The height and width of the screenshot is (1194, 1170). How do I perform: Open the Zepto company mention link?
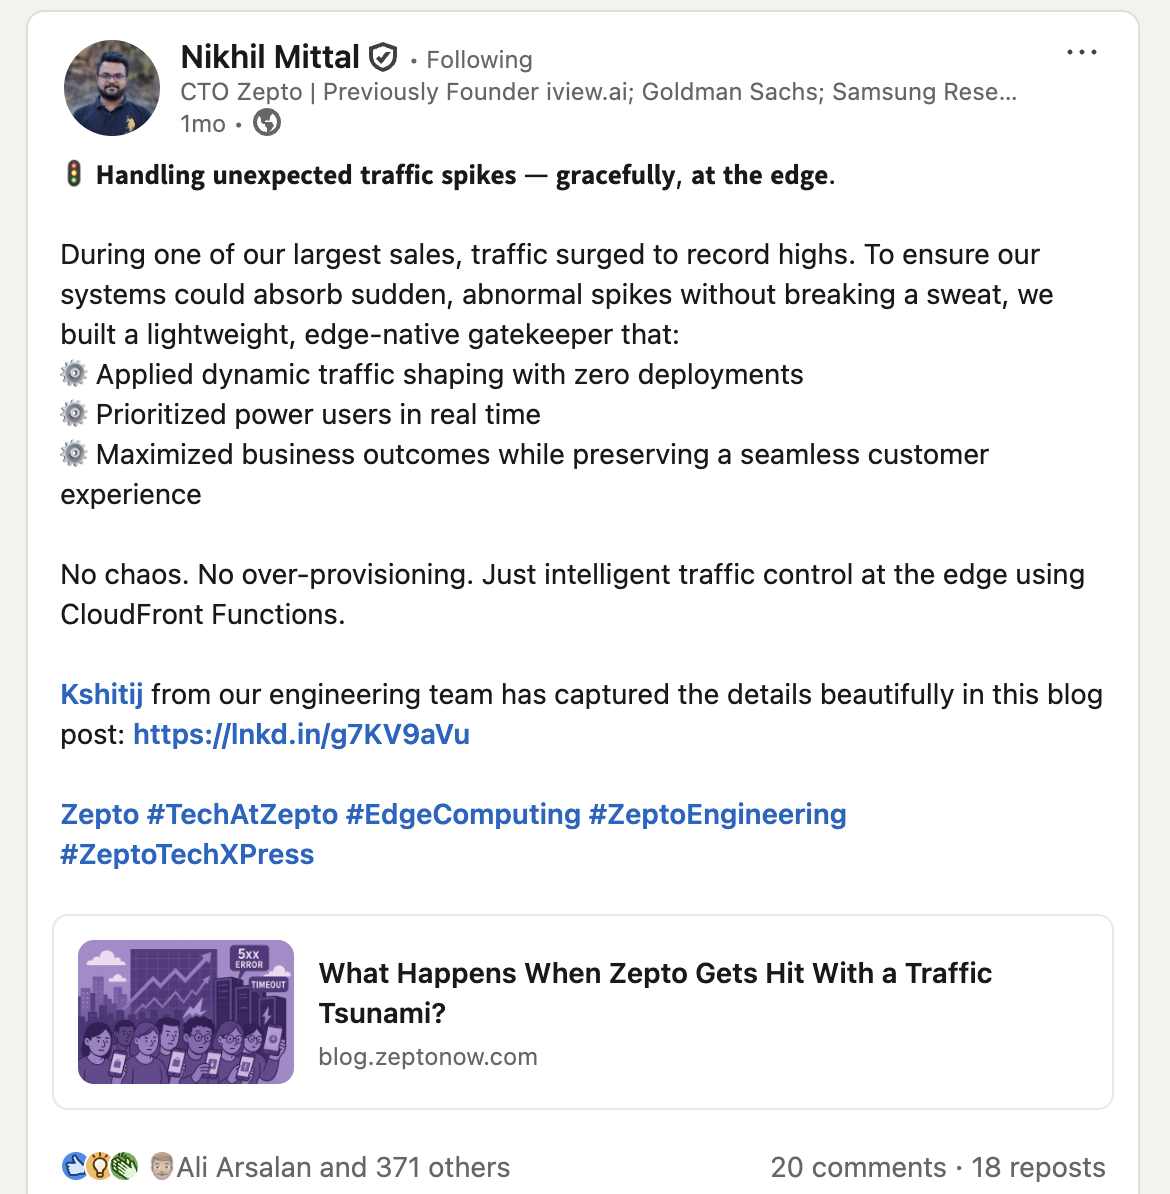click(x=99, y=814)
